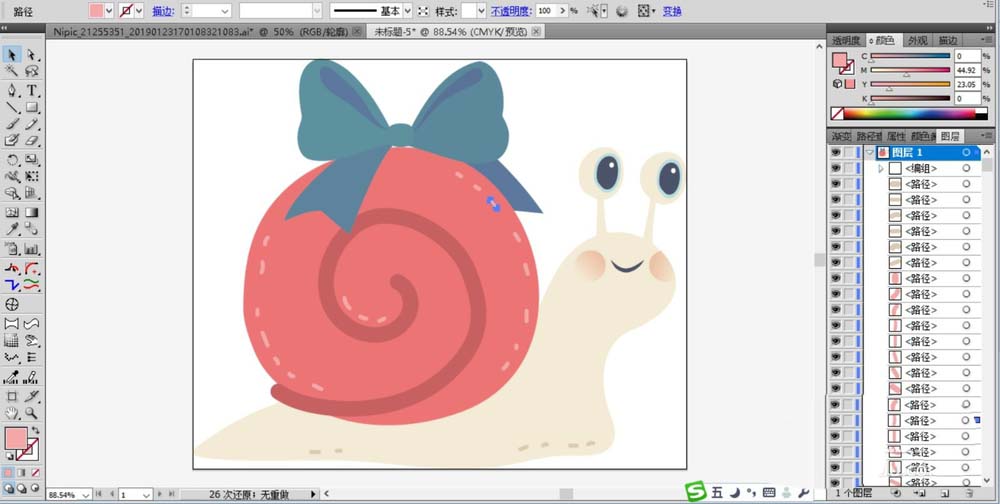Open the 基本 stroke style dropdown
1000x504 pixels.
(x=407, y=10)
